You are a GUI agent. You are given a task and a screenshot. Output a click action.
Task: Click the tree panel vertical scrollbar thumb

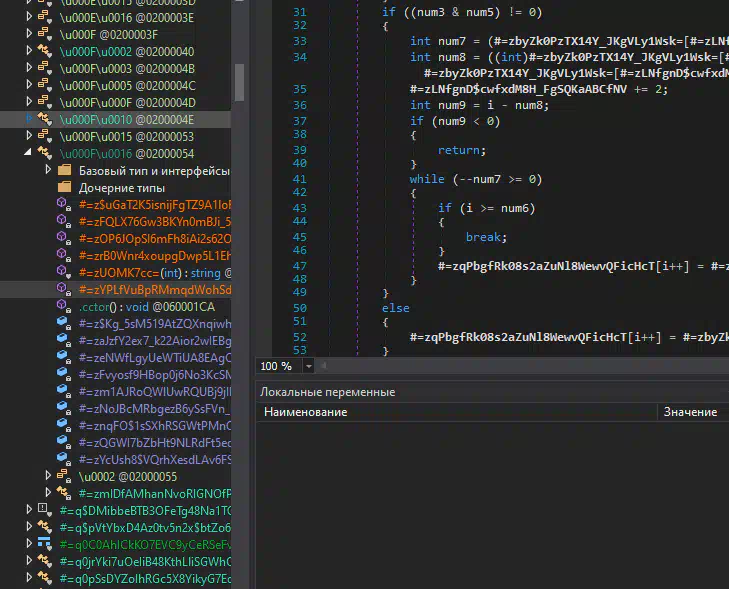pos(239,81)
